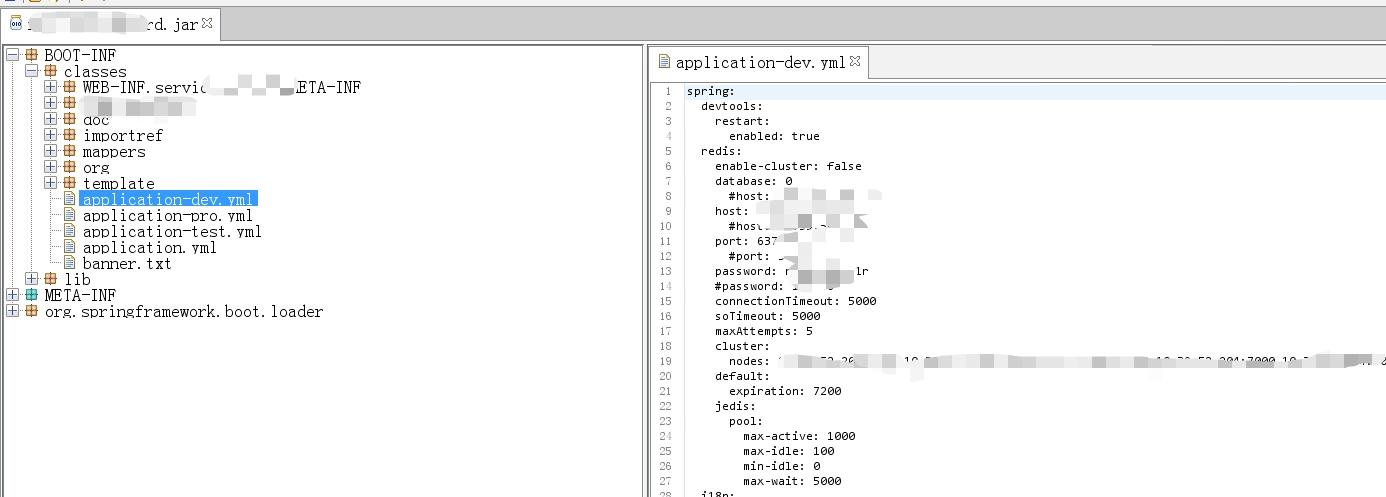Click the 'spring:' line in the editor
The height and width of the screenshot is (497, 1386).
point(710,91)
